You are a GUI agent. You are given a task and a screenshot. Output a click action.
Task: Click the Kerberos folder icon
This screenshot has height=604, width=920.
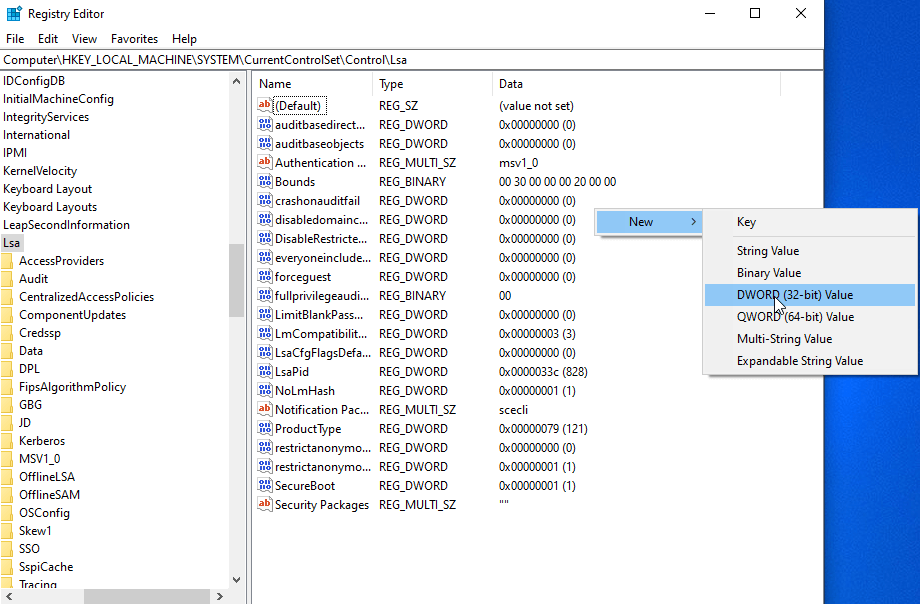pyautogui.click(x=7, y=441)
